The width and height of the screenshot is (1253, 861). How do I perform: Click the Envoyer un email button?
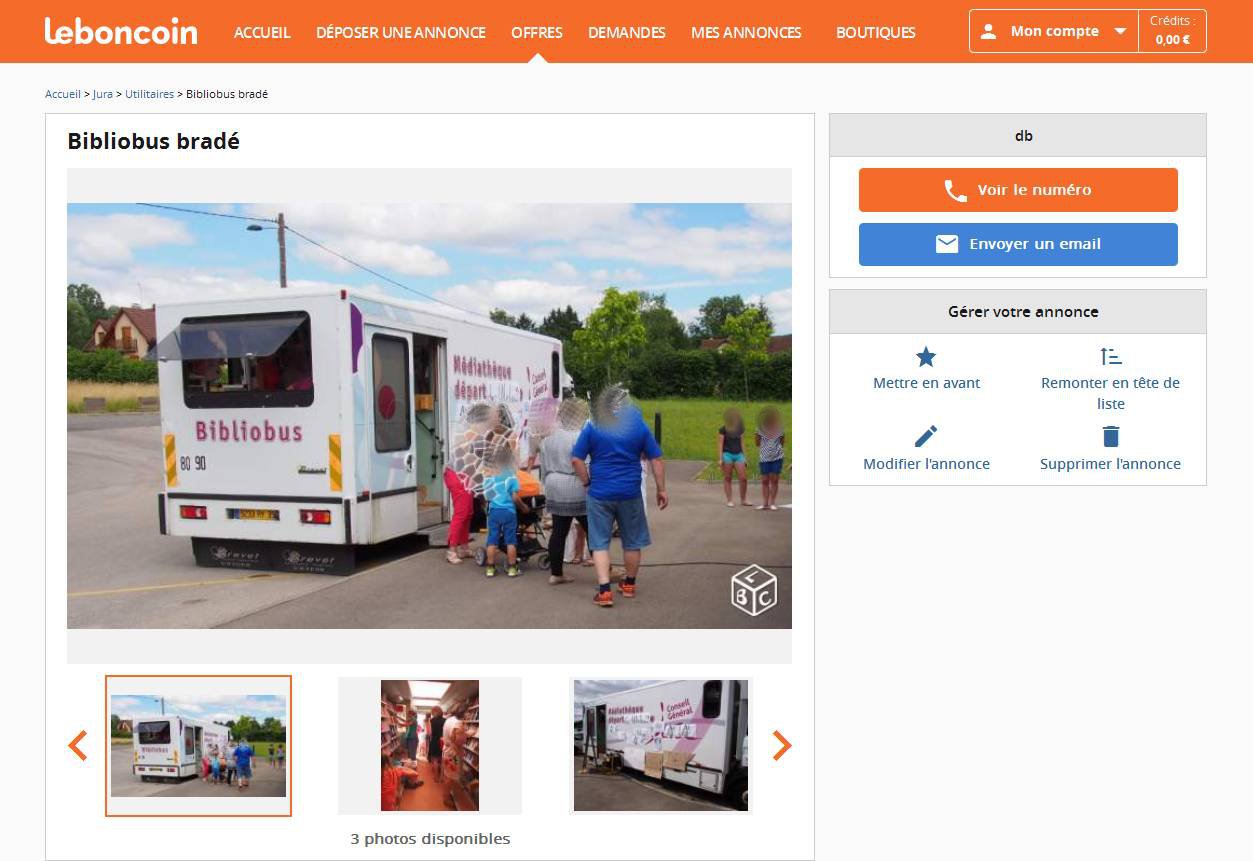[x=1018, y=244]
